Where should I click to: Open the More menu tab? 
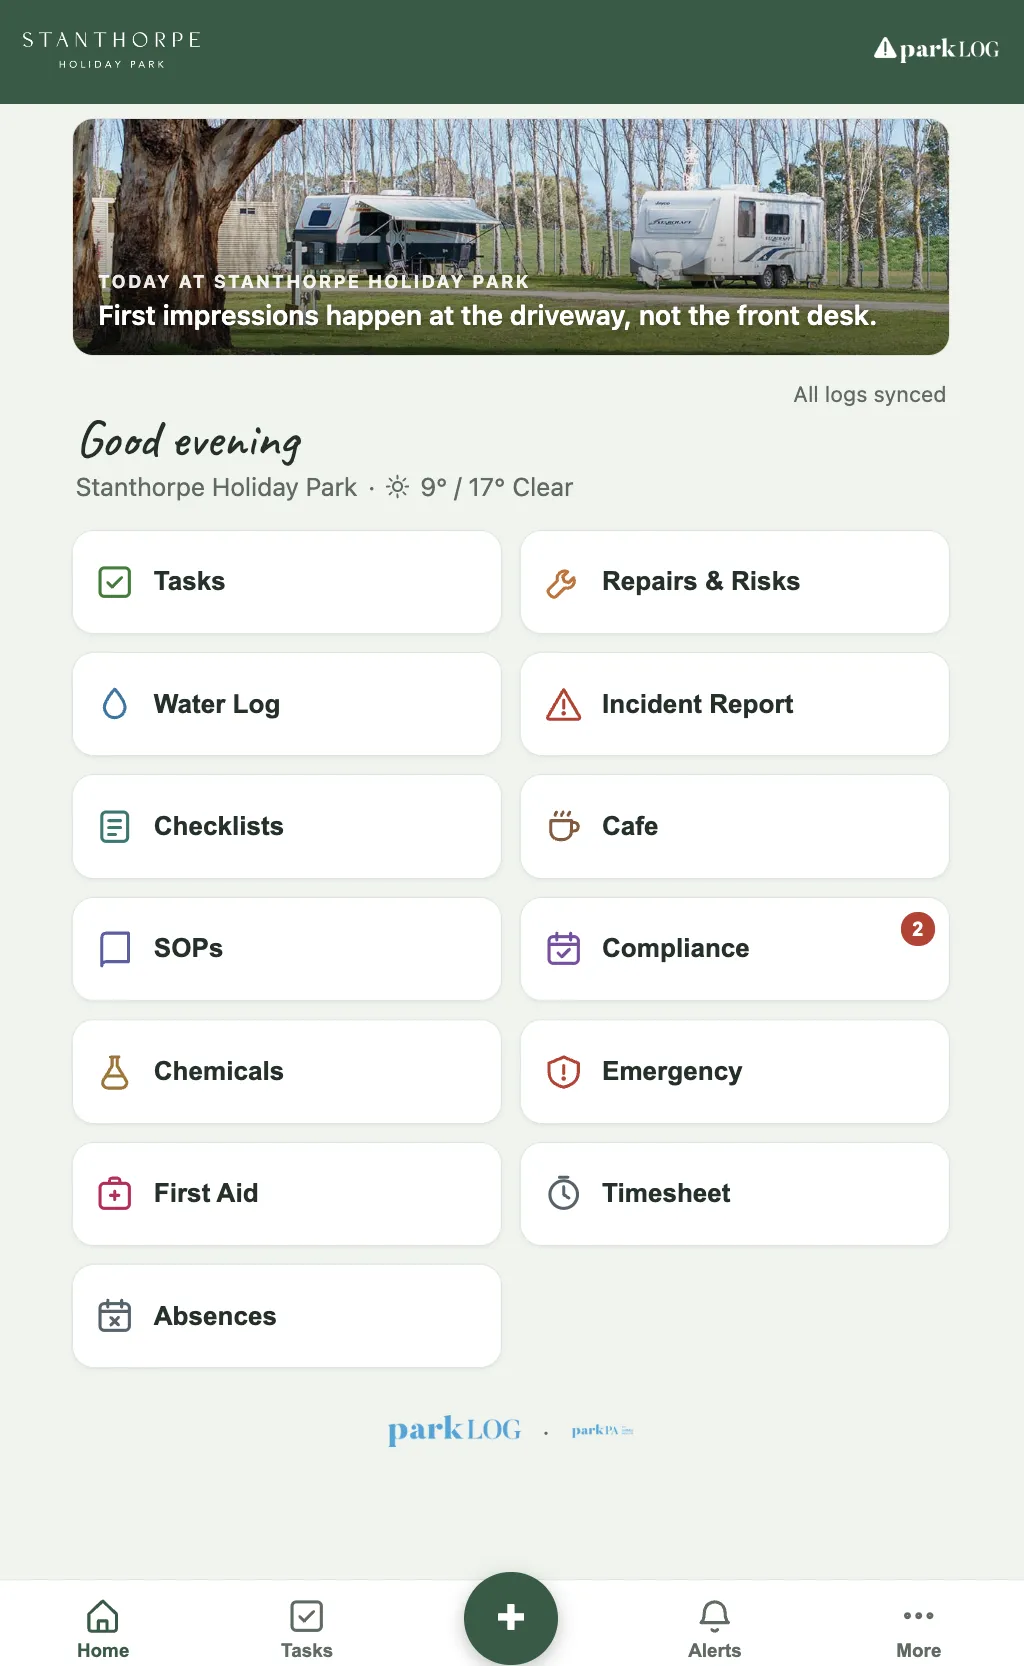pyautogui.click(x=919, y=1629)
